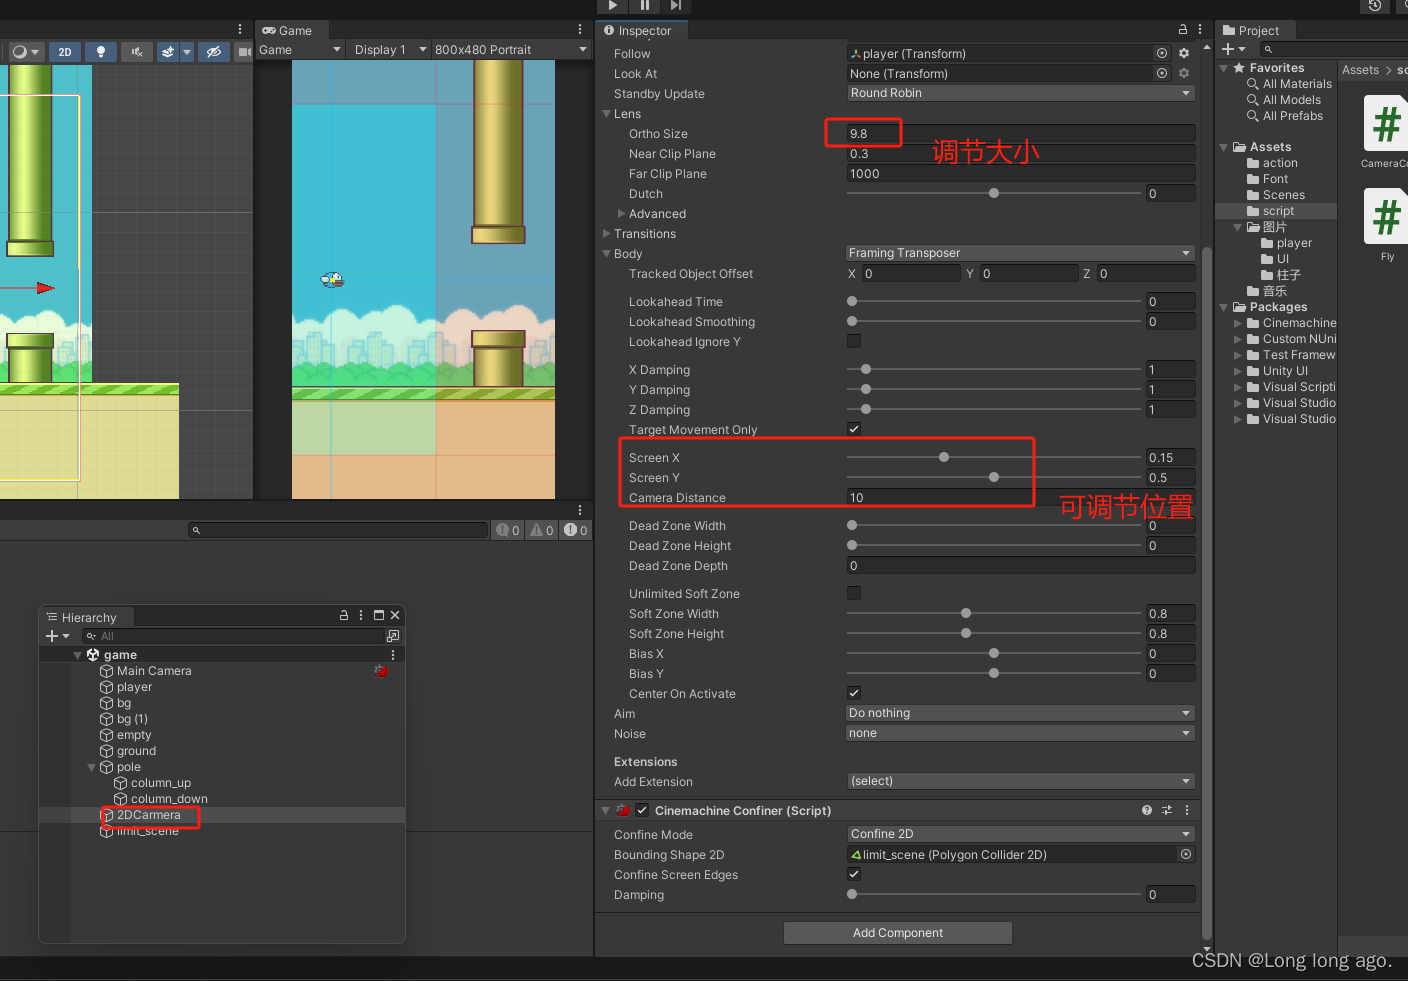Open Cinemachine Confiner component options menu
The height and width of the screenshot is (981, 1408).
[1187, 810]
